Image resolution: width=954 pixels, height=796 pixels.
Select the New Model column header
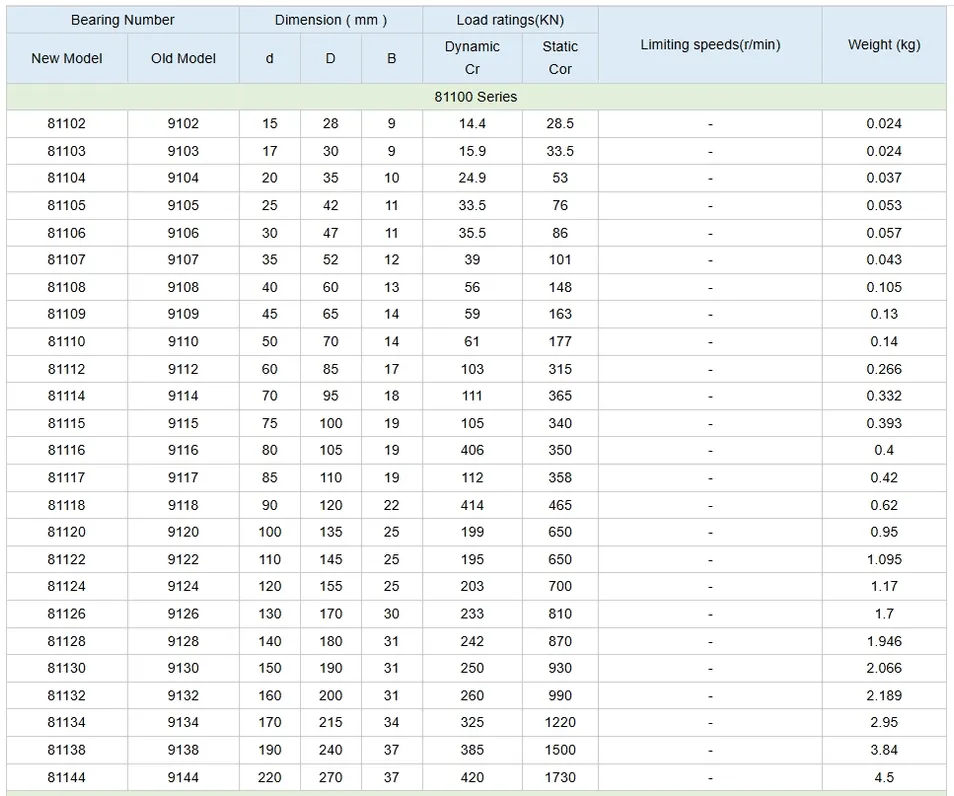coord(67,58)
